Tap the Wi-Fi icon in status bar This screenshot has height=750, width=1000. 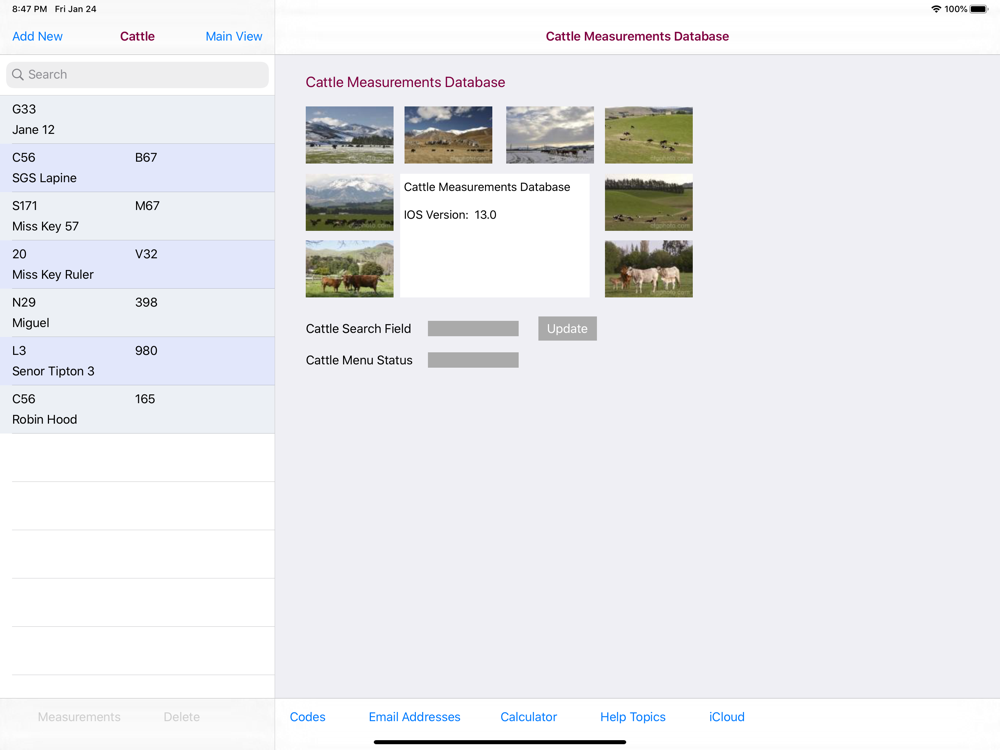(x=936, y=9)
